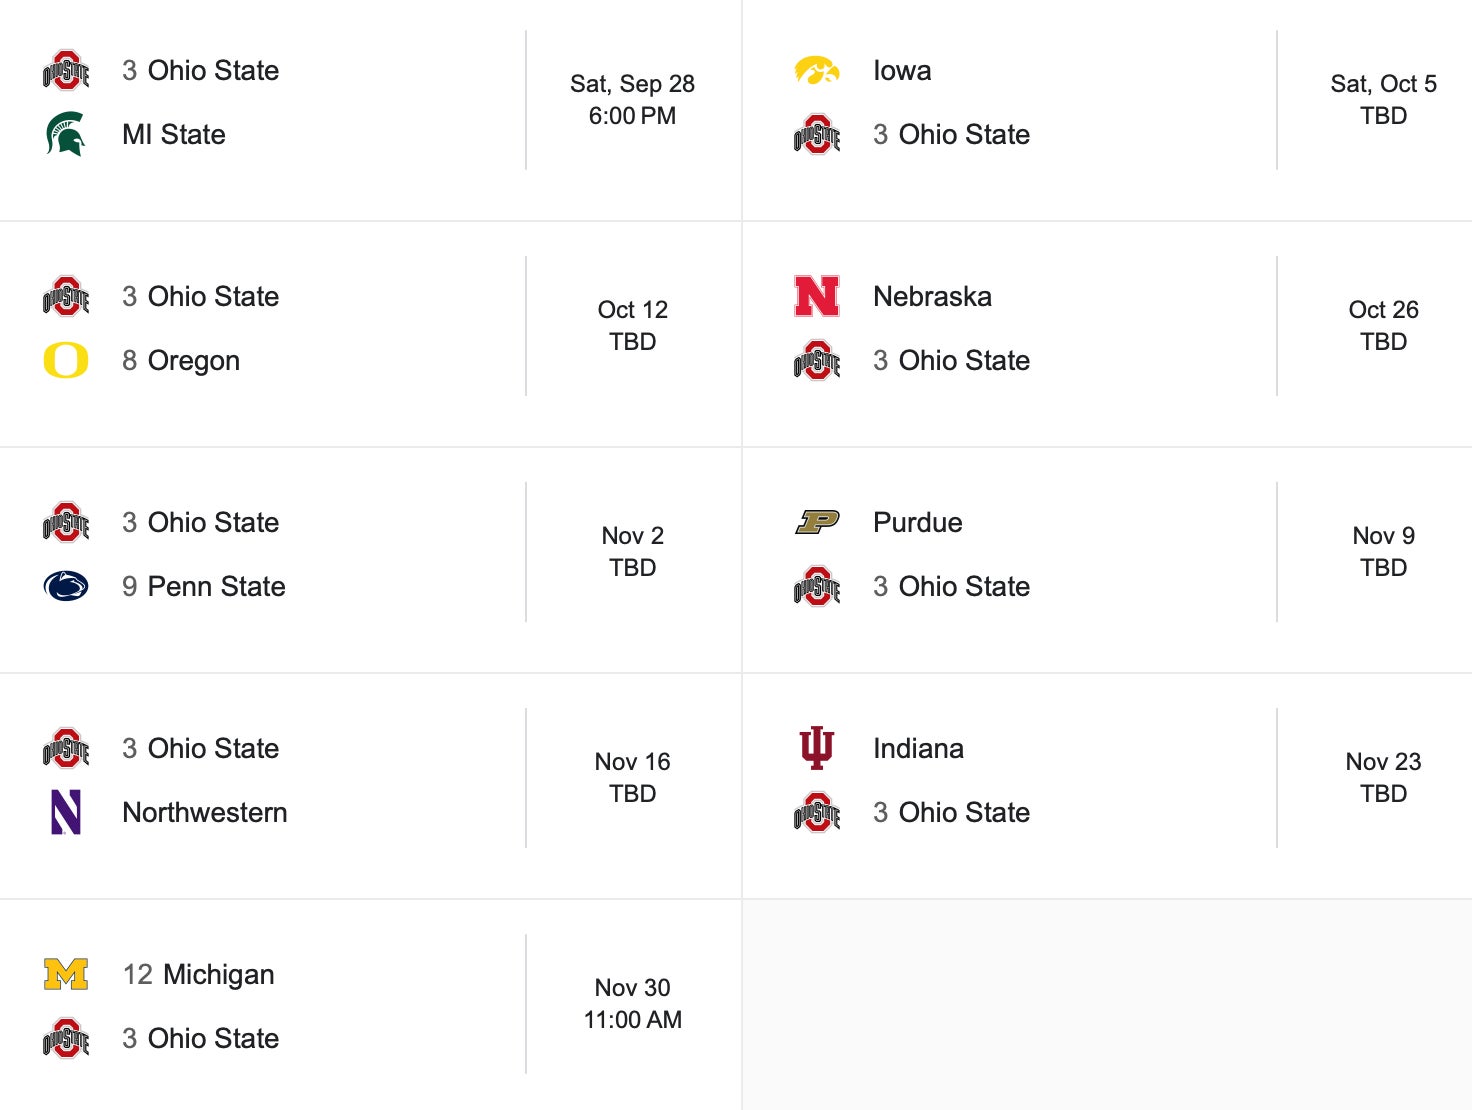The height and width of the screenshot is (1110, 1472).
Task: Open the Nebraska team name
Action: click(x=932, y=296)
